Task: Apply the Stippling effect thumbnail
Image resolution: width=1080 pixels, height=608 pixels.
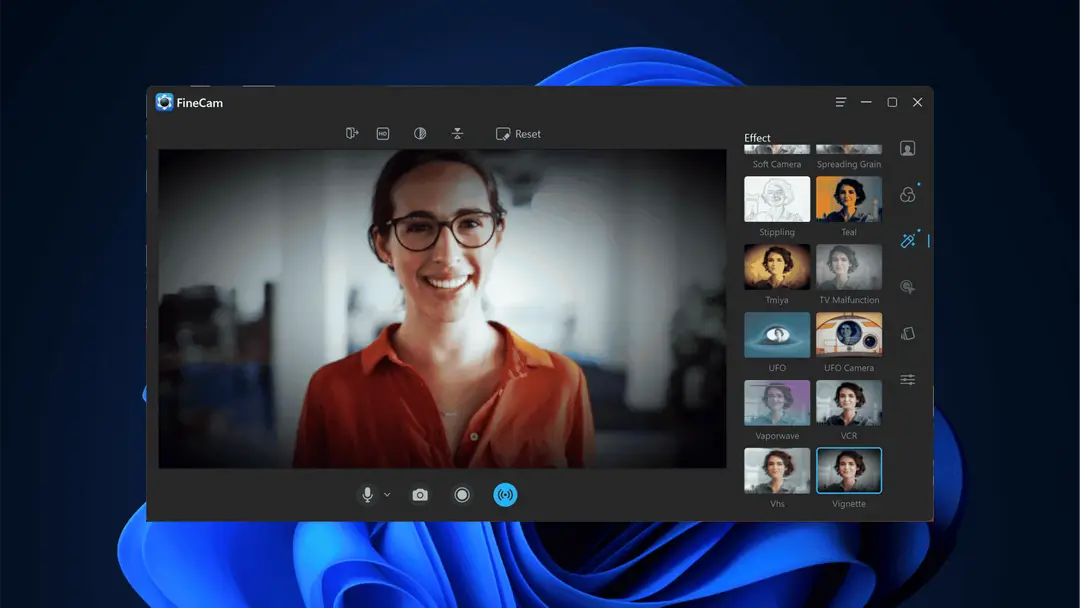Action: click(777, 199)
